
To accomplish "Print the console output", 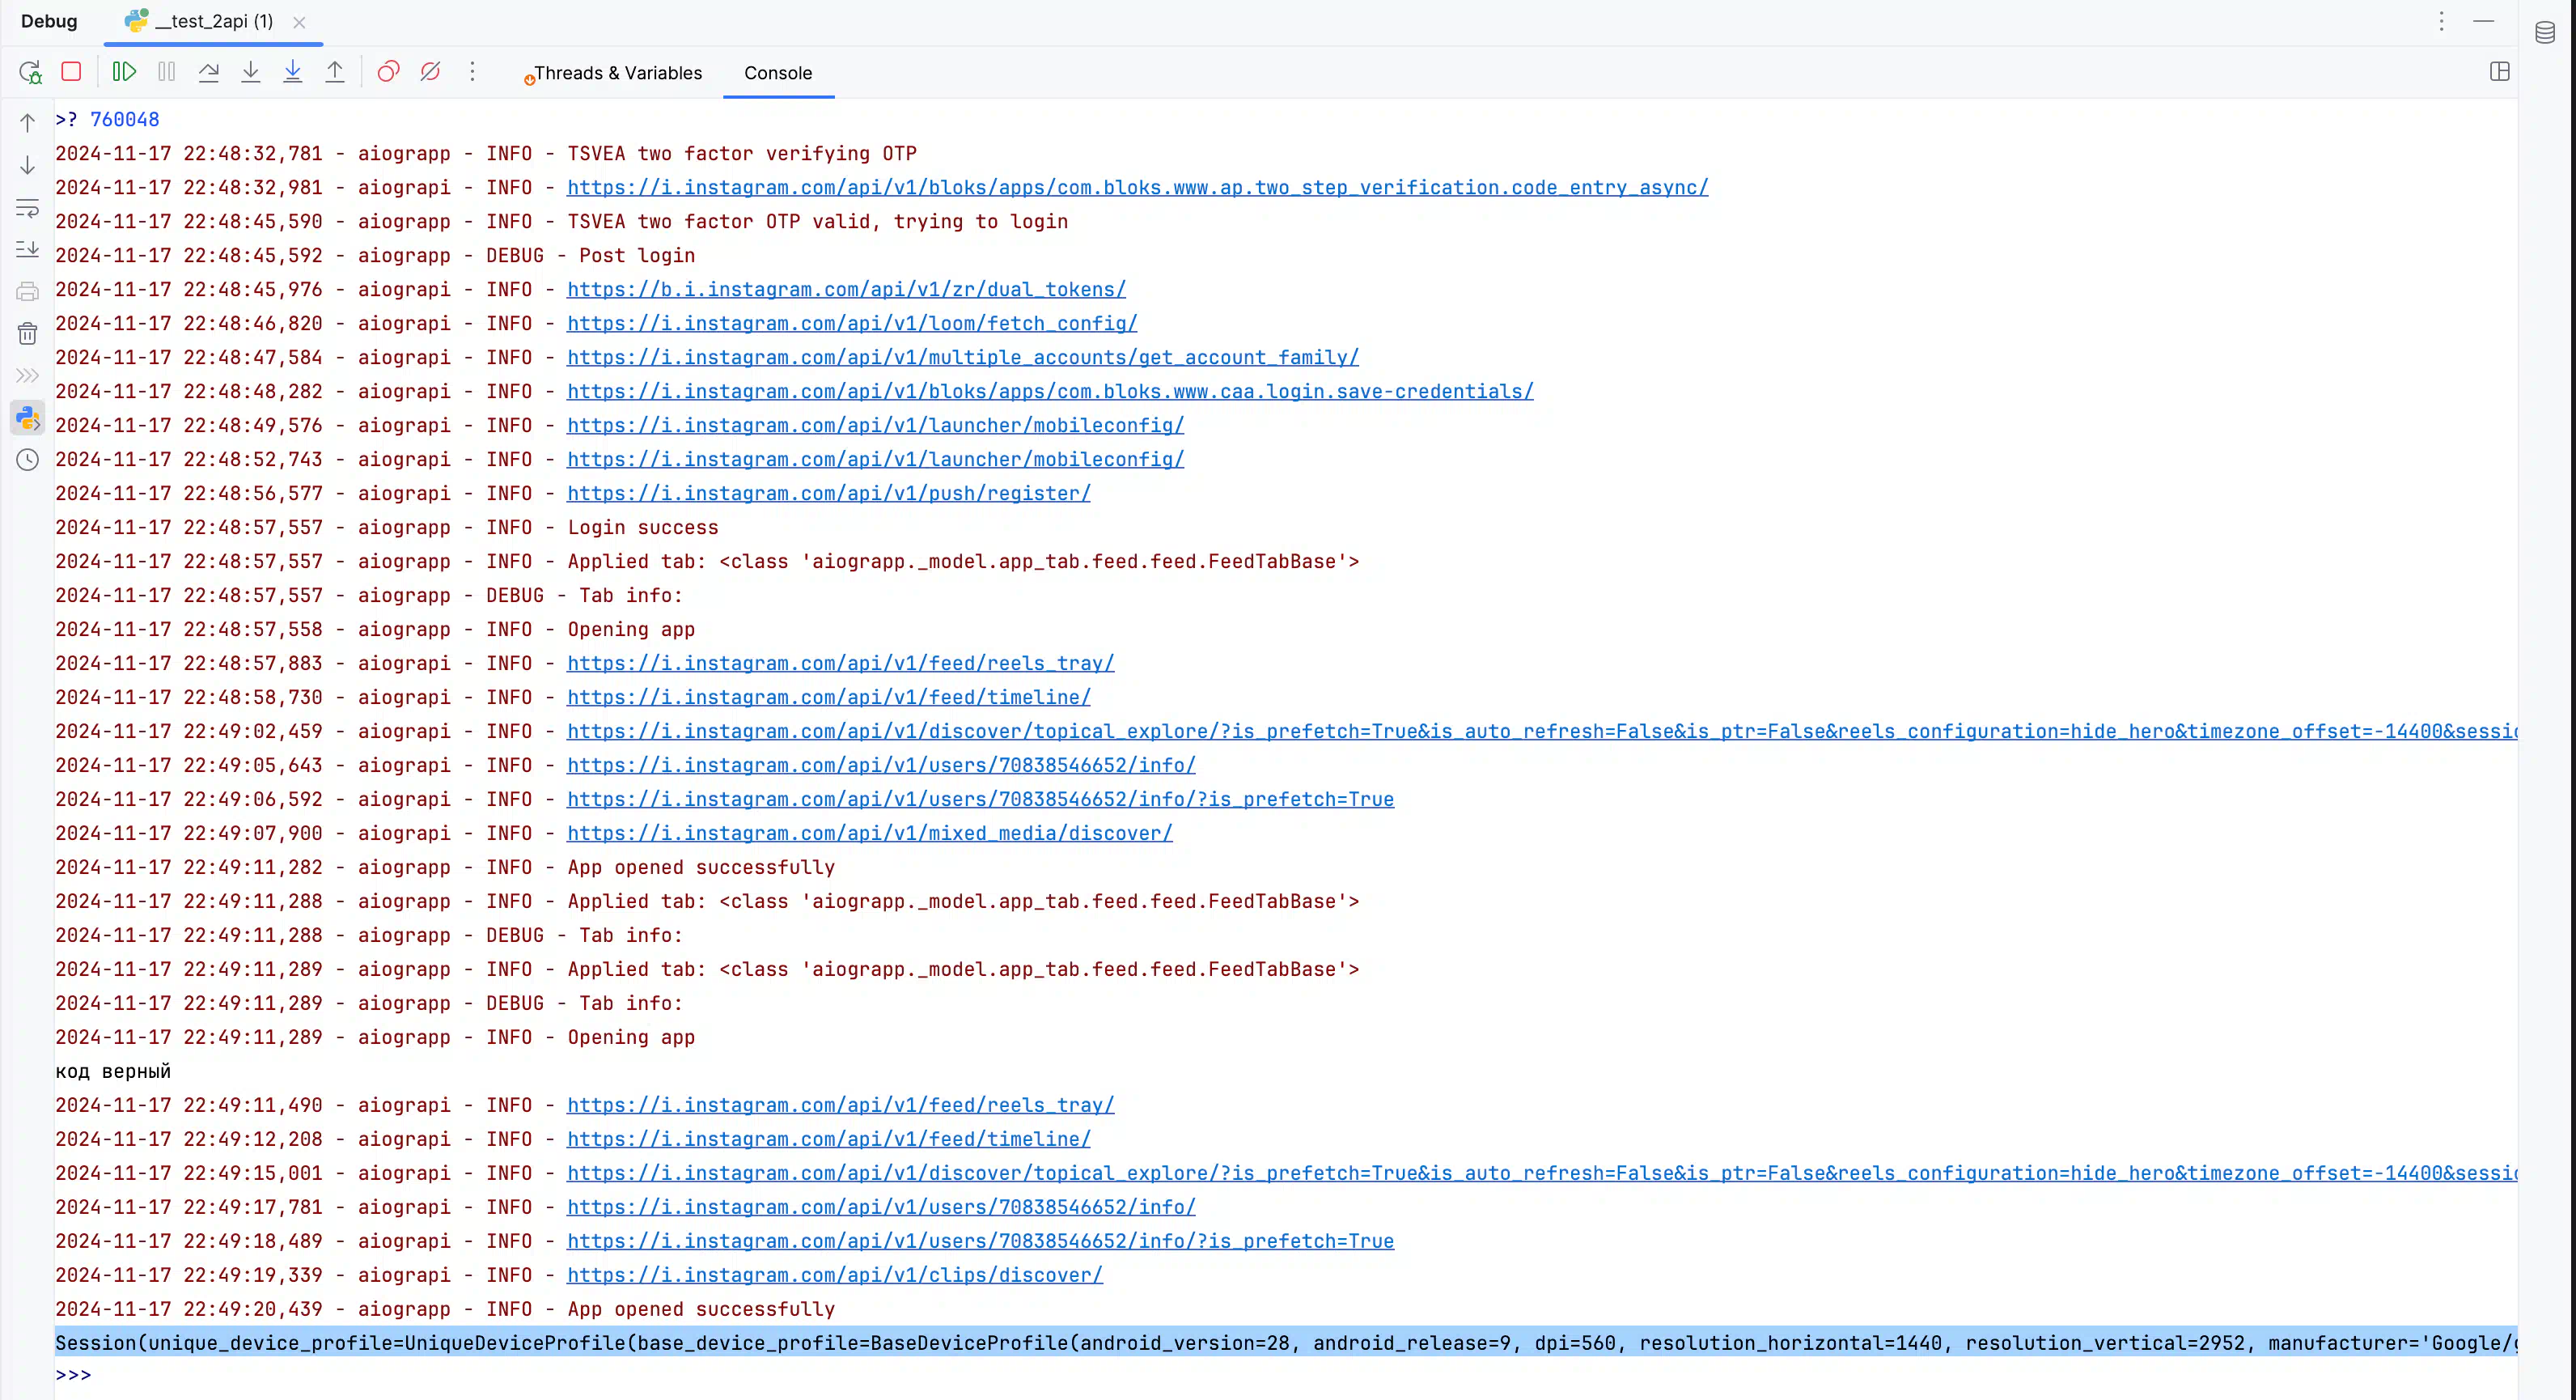I will [x=27, y=292].
